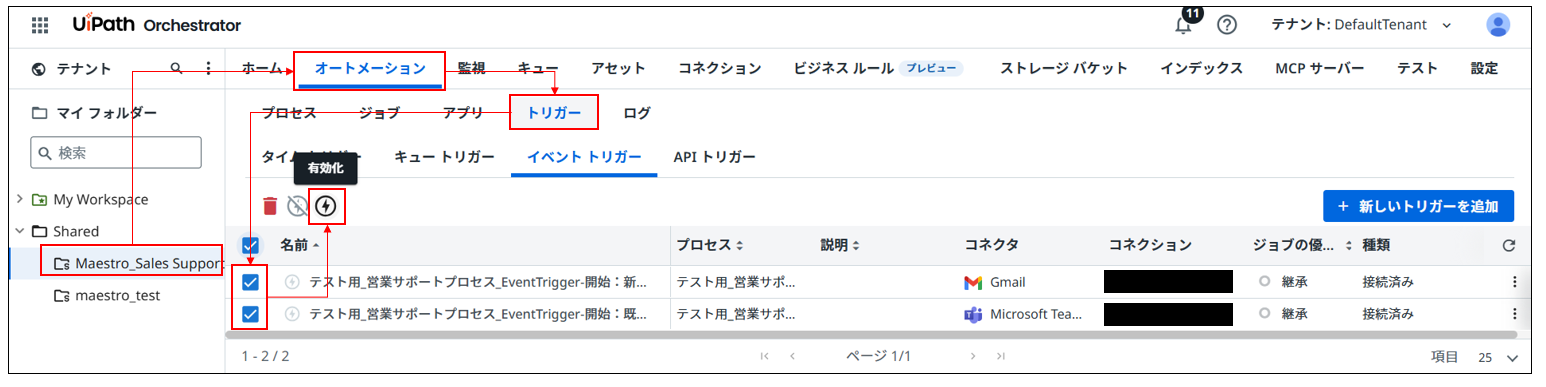The height and width of the screenshot is (387, 1546).
Task: Sort by the 名前 column
Action: click(x=301, y=245)
